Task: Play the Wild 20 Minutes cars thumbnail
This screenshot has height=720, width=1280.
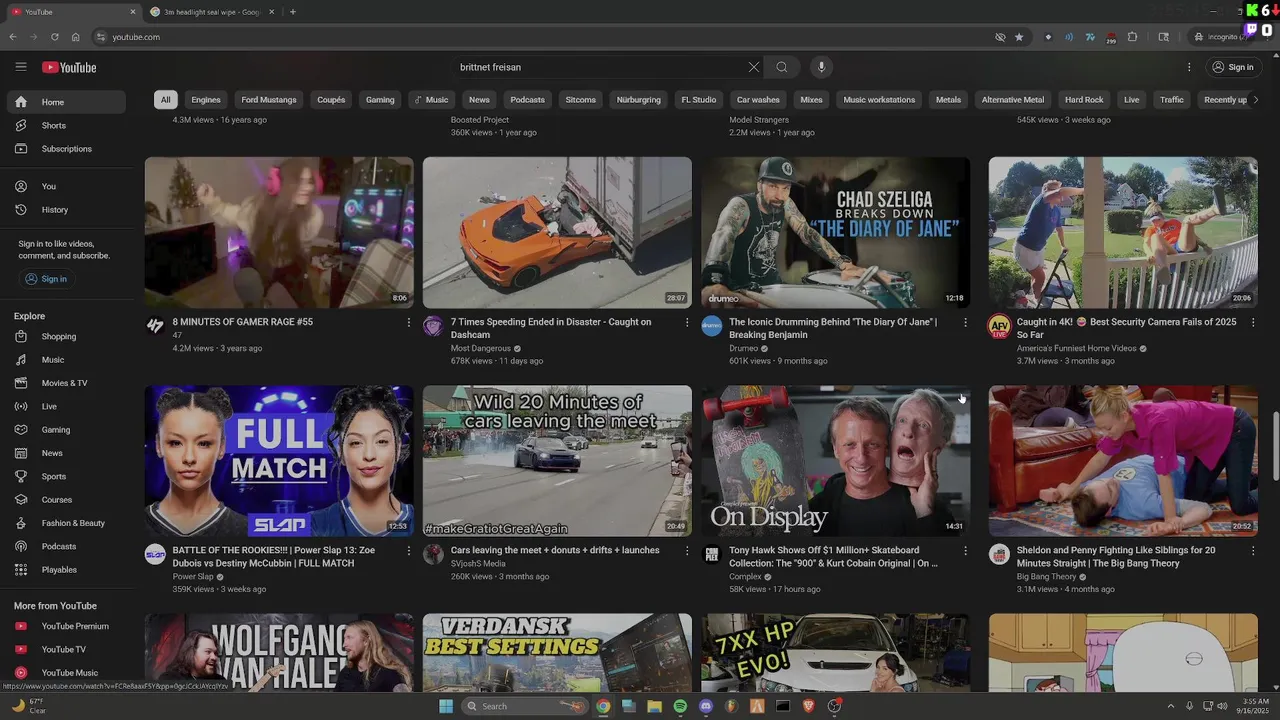Action: click(557, 461)
